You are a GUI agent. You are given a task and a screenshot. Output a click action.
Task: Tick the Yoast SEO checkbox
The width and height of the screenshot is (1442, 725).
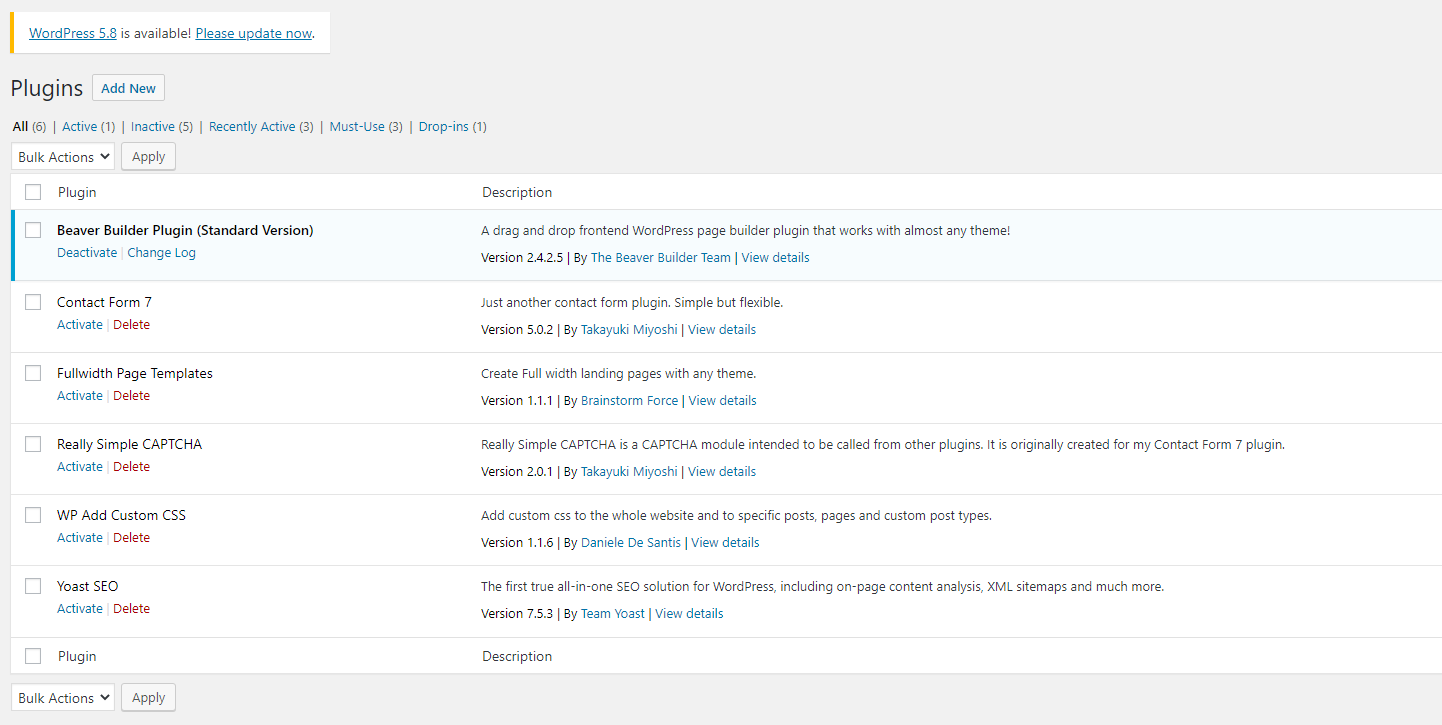pos(33,586)
